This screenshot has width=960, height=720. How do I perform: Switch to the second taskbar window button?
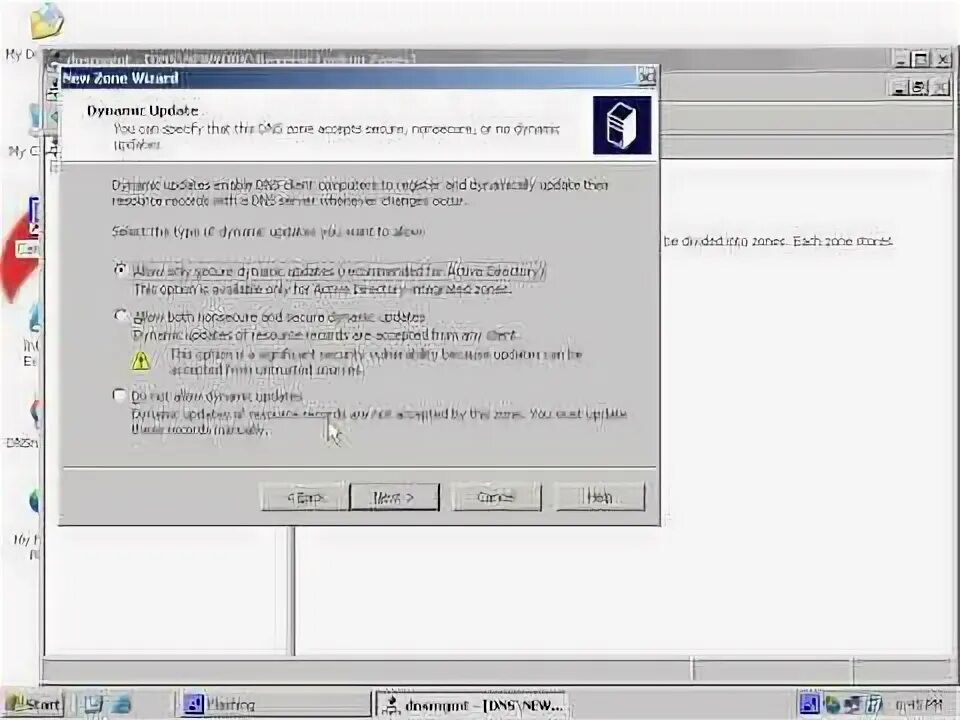point(276,704)
